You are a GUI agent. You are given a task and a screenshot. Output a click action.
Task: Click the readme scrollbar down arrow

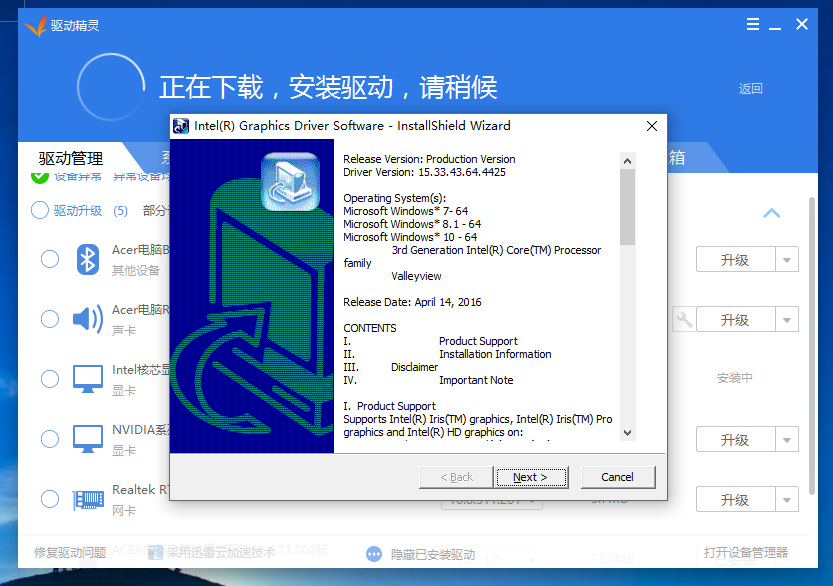pyautogui.click(x=628, y=432)
